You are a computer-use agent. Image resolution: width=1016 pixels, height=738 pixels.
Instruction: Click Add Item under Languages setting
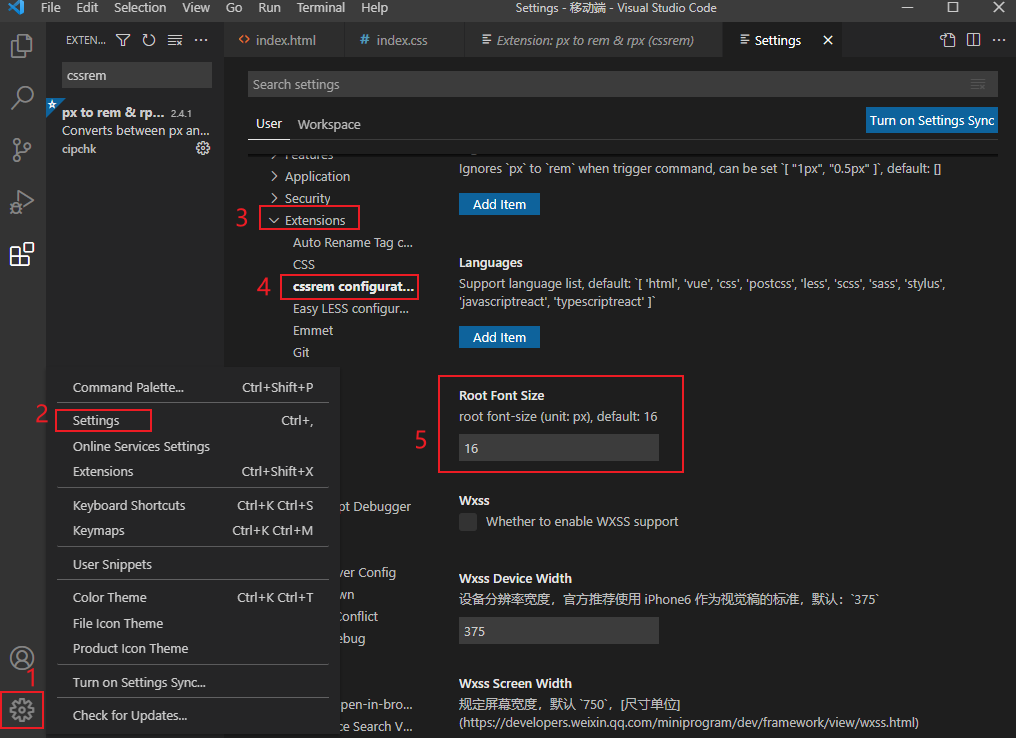(x=499, y=337)
